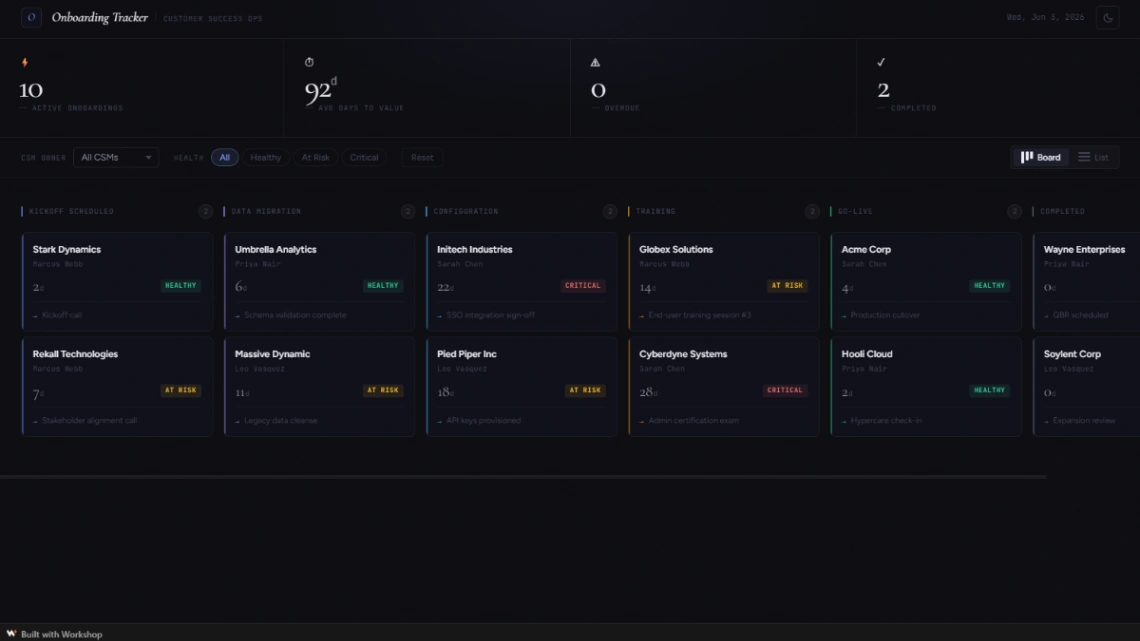
Task: Click the Go-Live count badge
Action: [x=1014, y=211]
